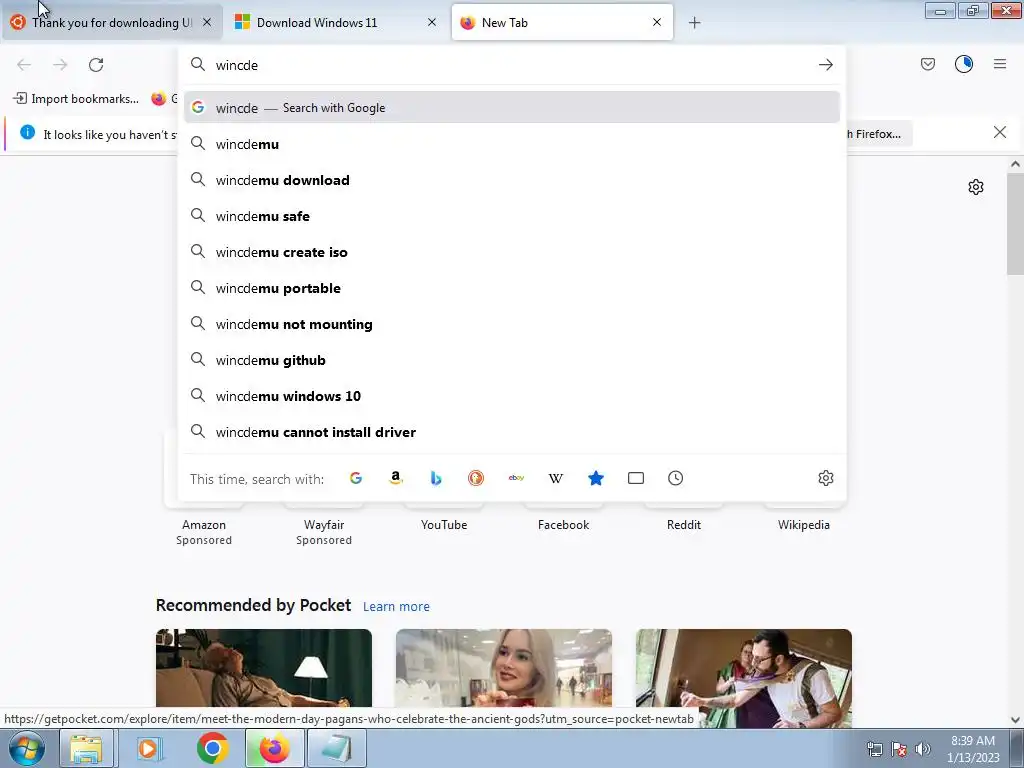This screenshot has width=1024, height=768.
Task: Search history using the clock icon
Action: [x=675, y=478]
